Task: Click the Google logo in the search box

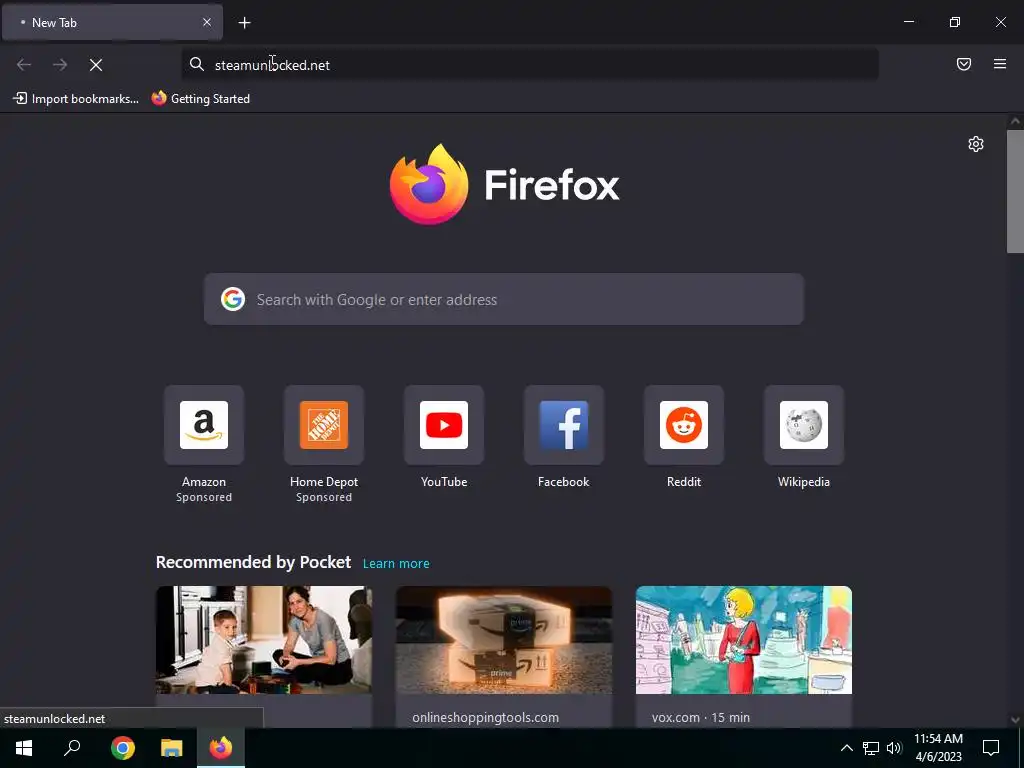Action: (x=233, y=299)
